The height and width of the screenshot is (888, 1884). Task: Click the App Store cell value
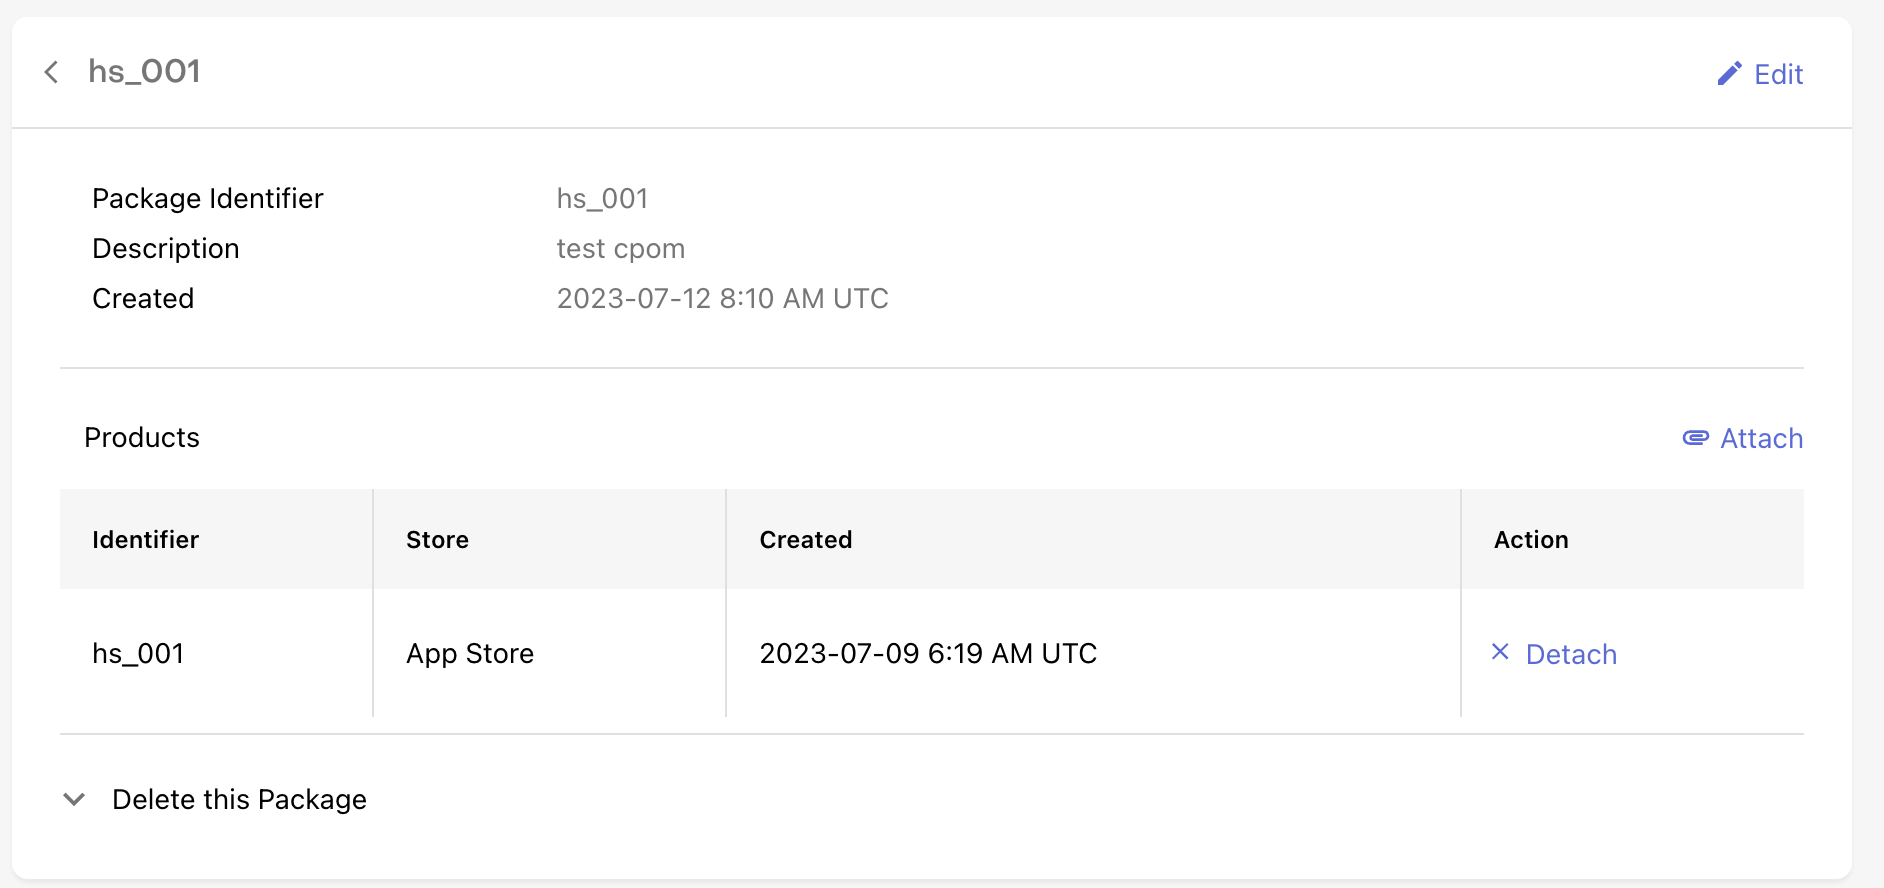469,653
